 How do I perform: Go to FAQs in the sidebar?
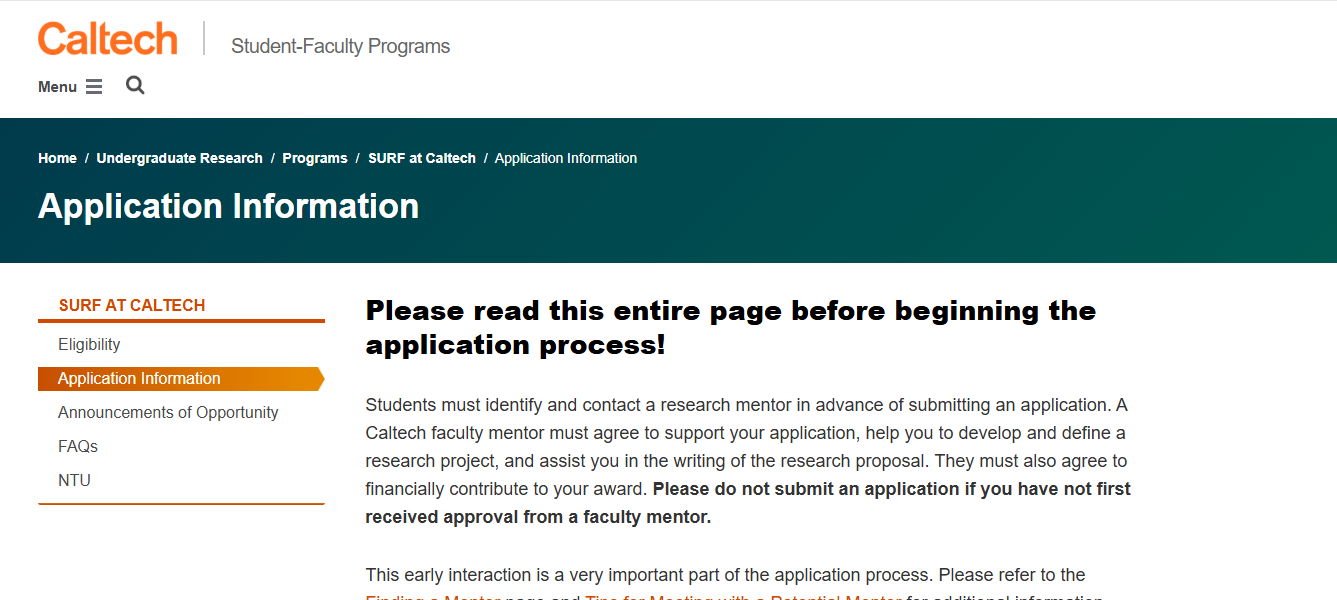(78, 446)
